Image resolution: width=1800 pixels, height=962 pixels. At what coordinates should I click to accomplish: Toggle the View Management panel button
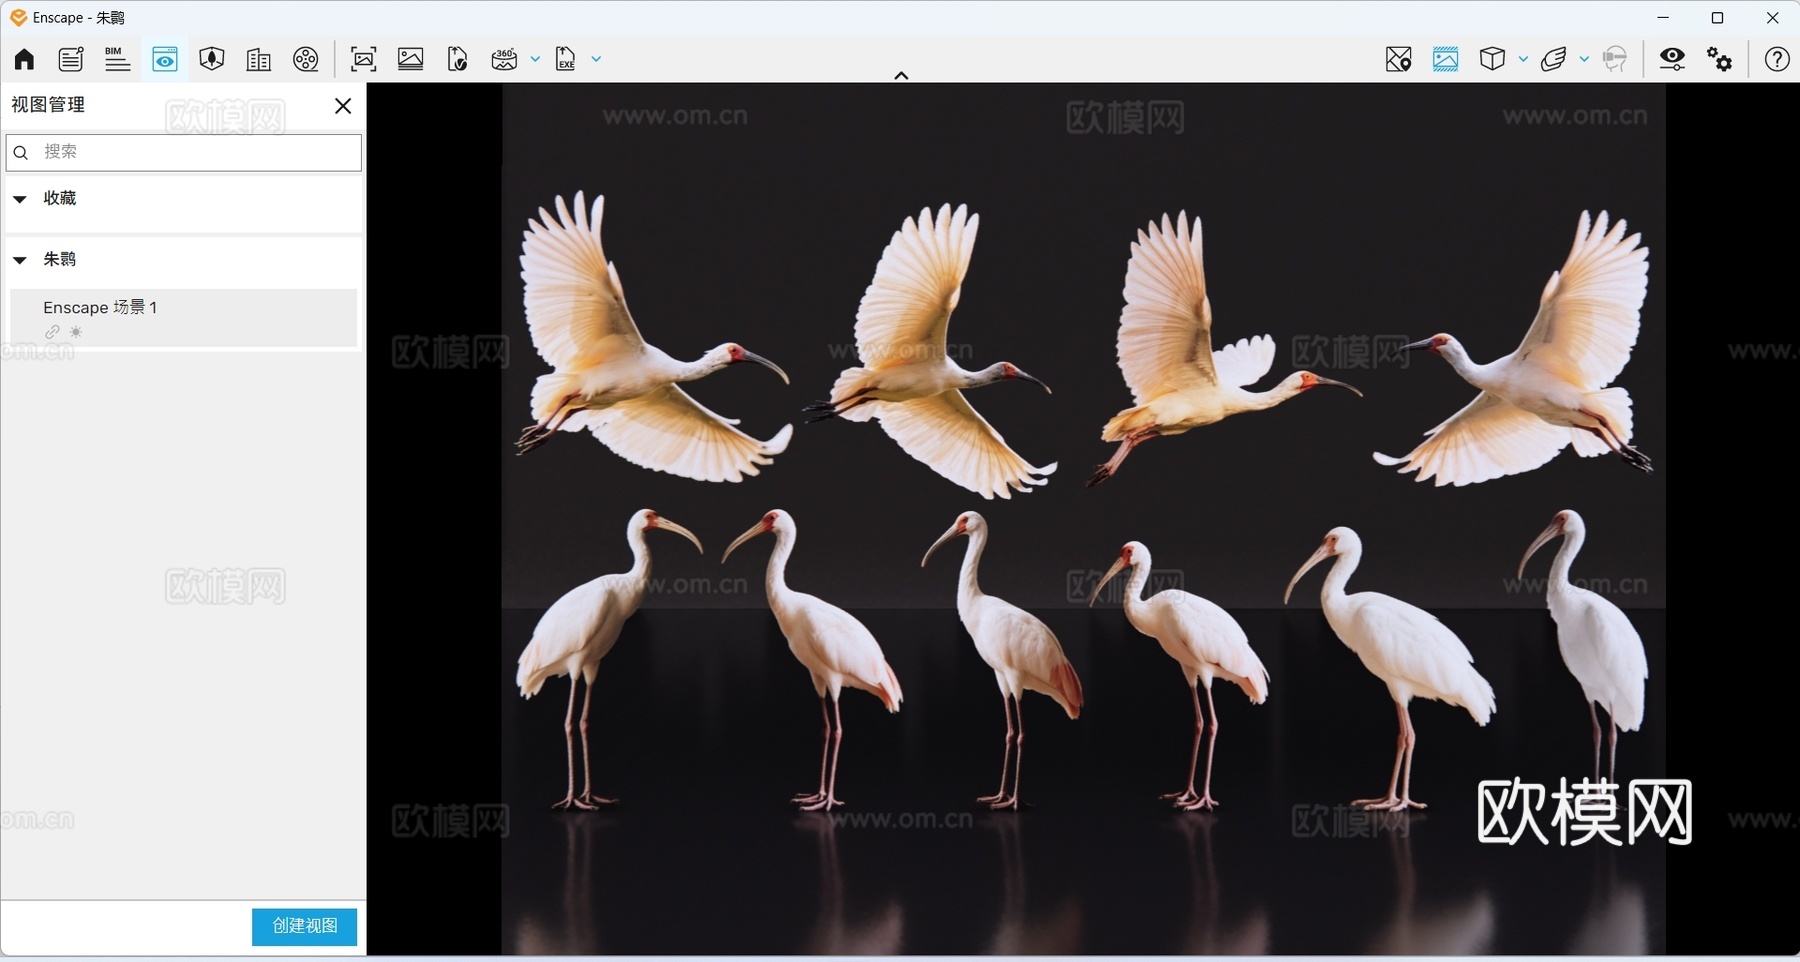pos(165,59)
